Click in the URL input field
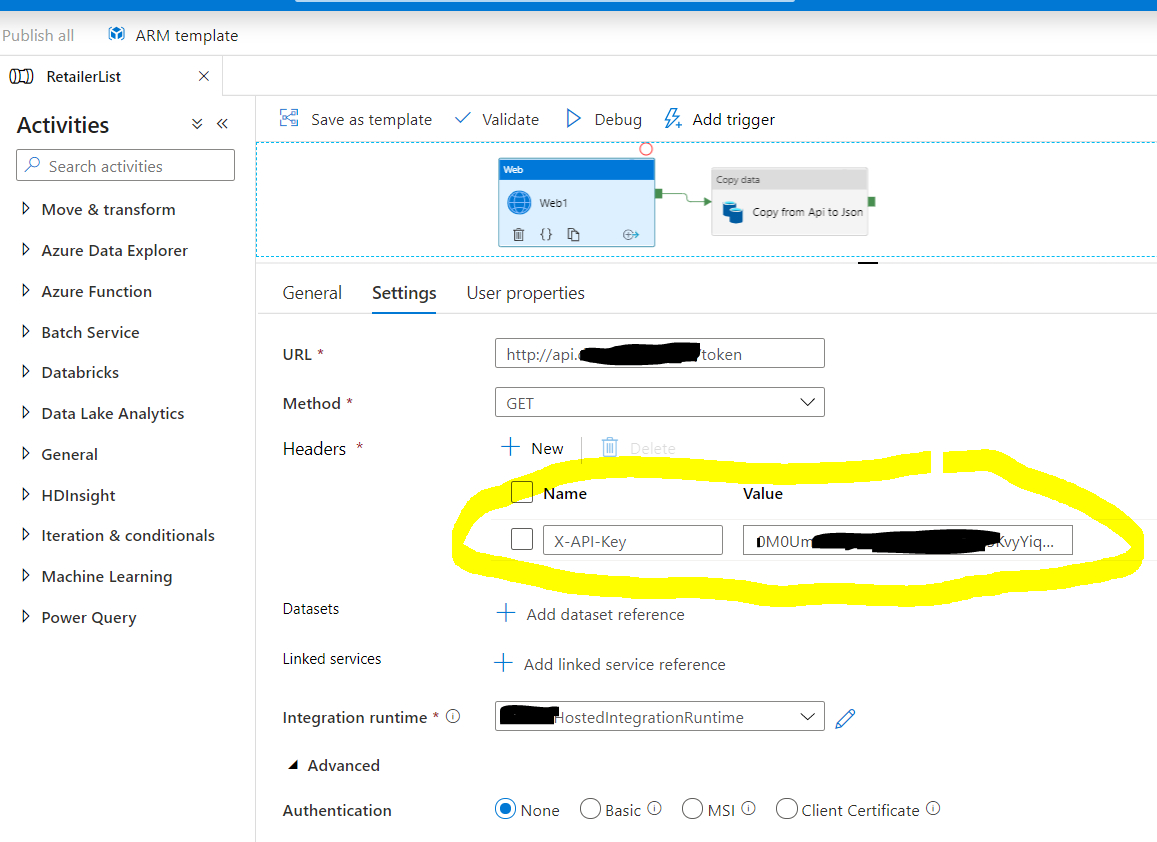The width and height of the screenshot is (1157, 842). click(660, 353)
